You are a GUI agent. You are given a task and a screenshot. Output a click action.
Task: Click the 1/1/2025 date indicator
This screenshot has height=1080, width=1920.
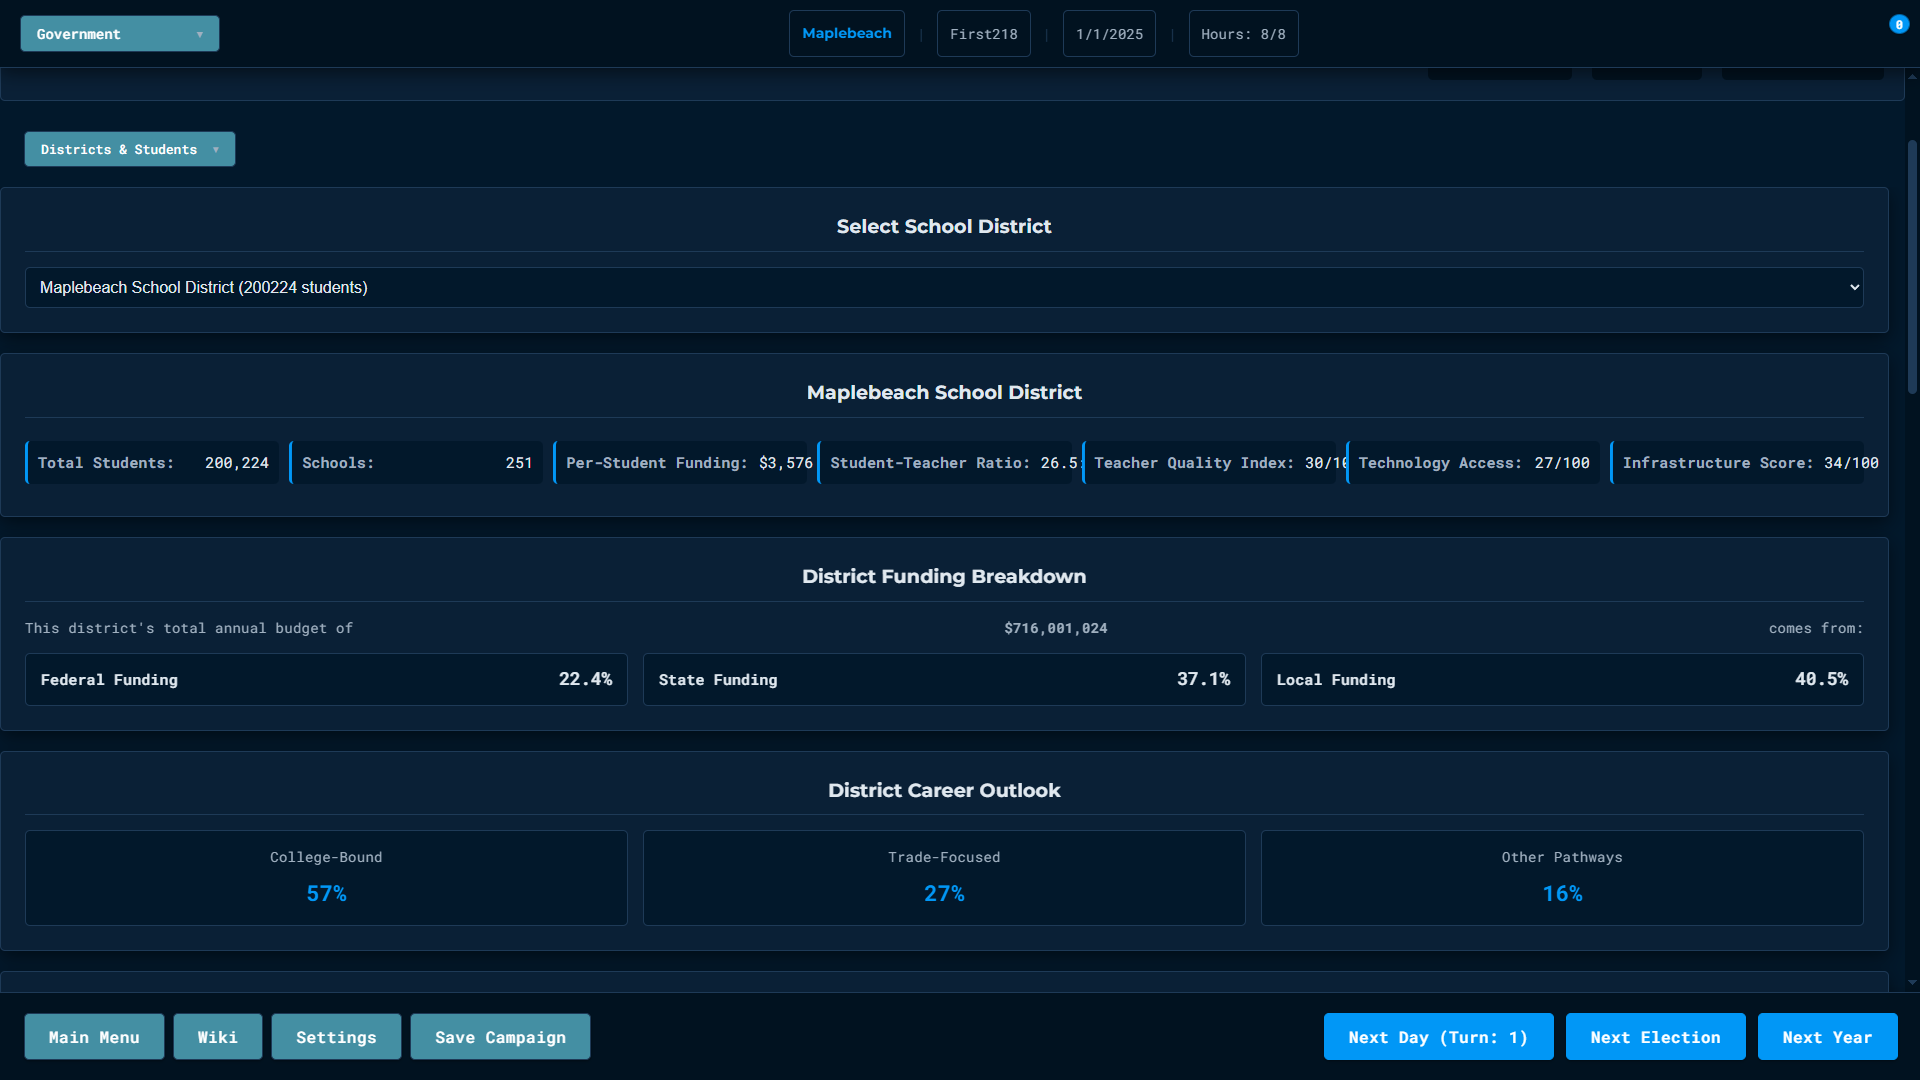(x=1109, y=34)
